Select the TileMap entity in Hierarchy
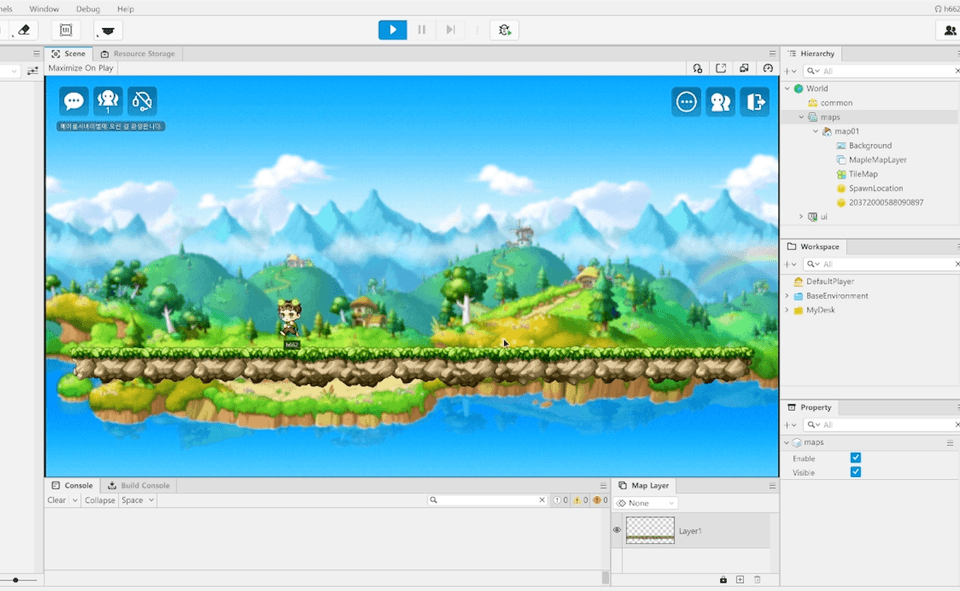The image size is (960, 591). tap(863, 174)
